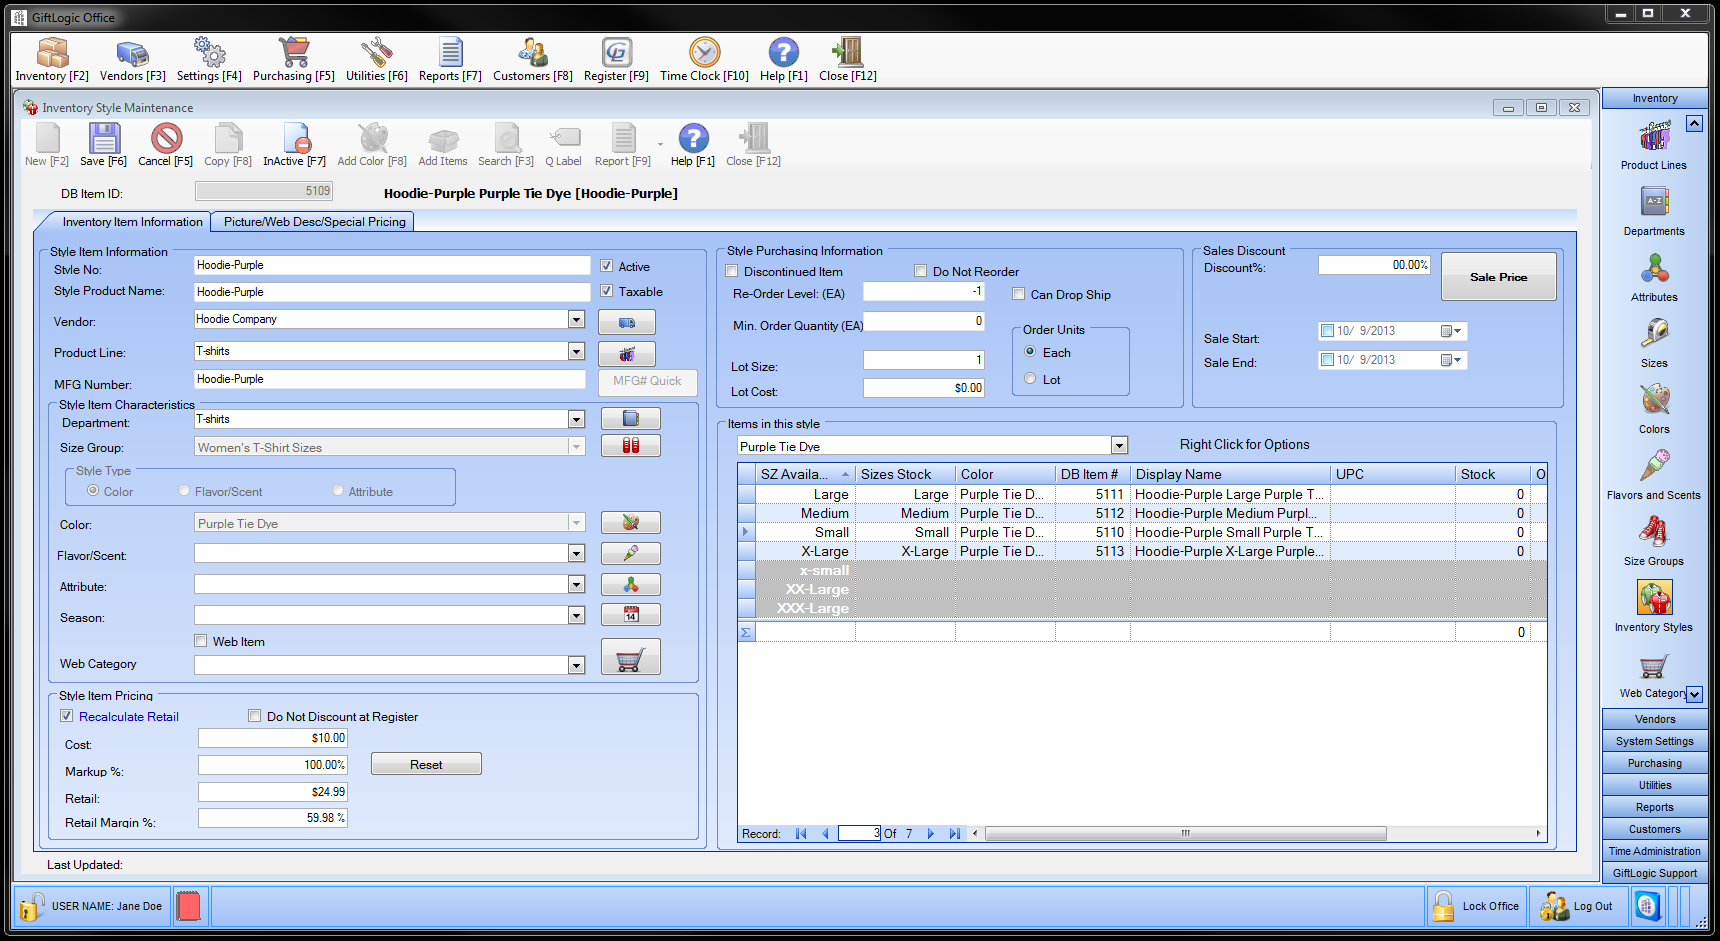Open the Register icon
The image size is (1720, 941).
616,59
